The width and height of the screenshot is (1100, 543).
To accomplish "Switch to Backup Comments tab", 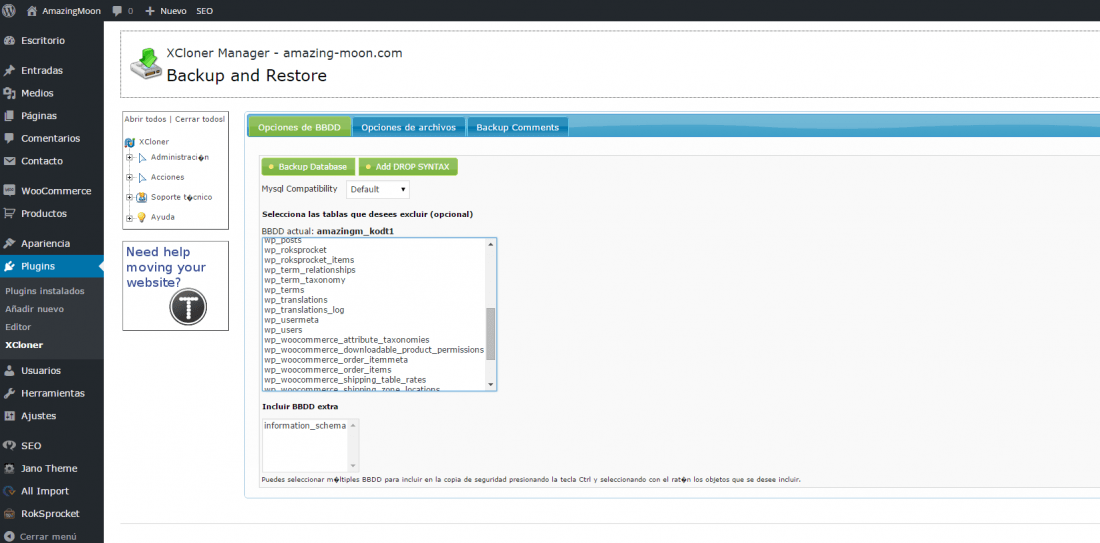I will pyautogui.click(x=518, y=127).
